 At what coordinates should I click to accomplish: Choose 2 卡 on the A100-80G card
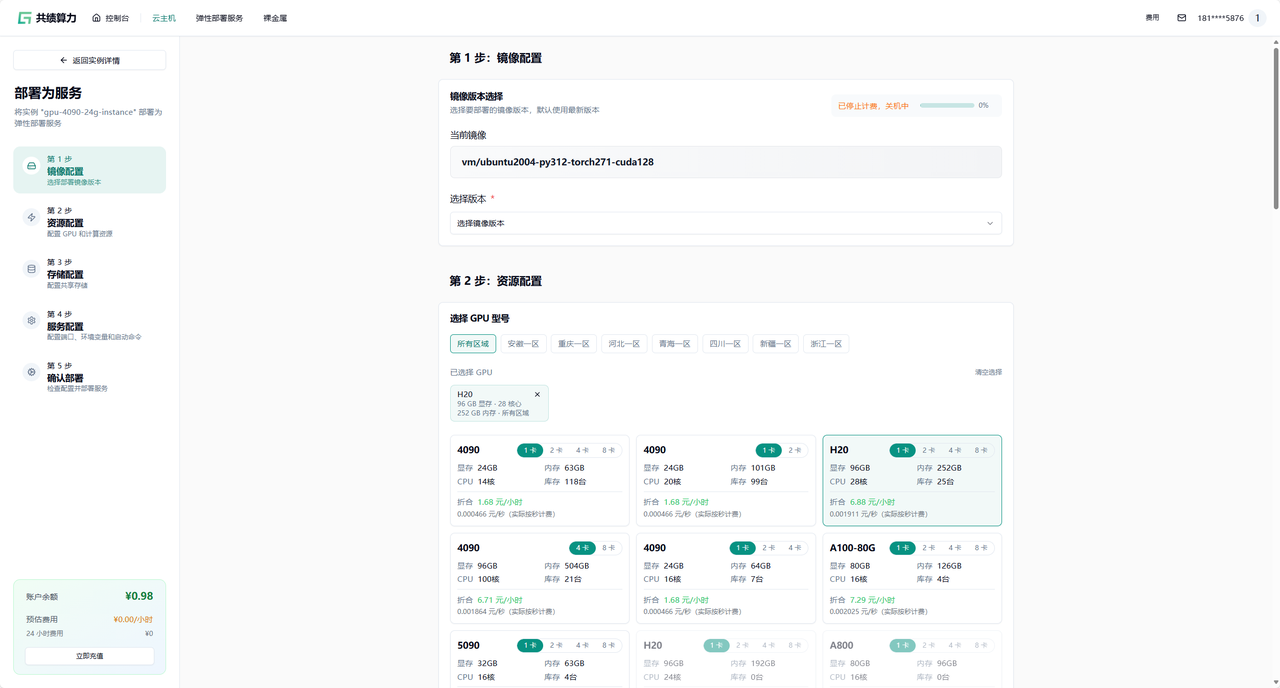click(929, 548)
